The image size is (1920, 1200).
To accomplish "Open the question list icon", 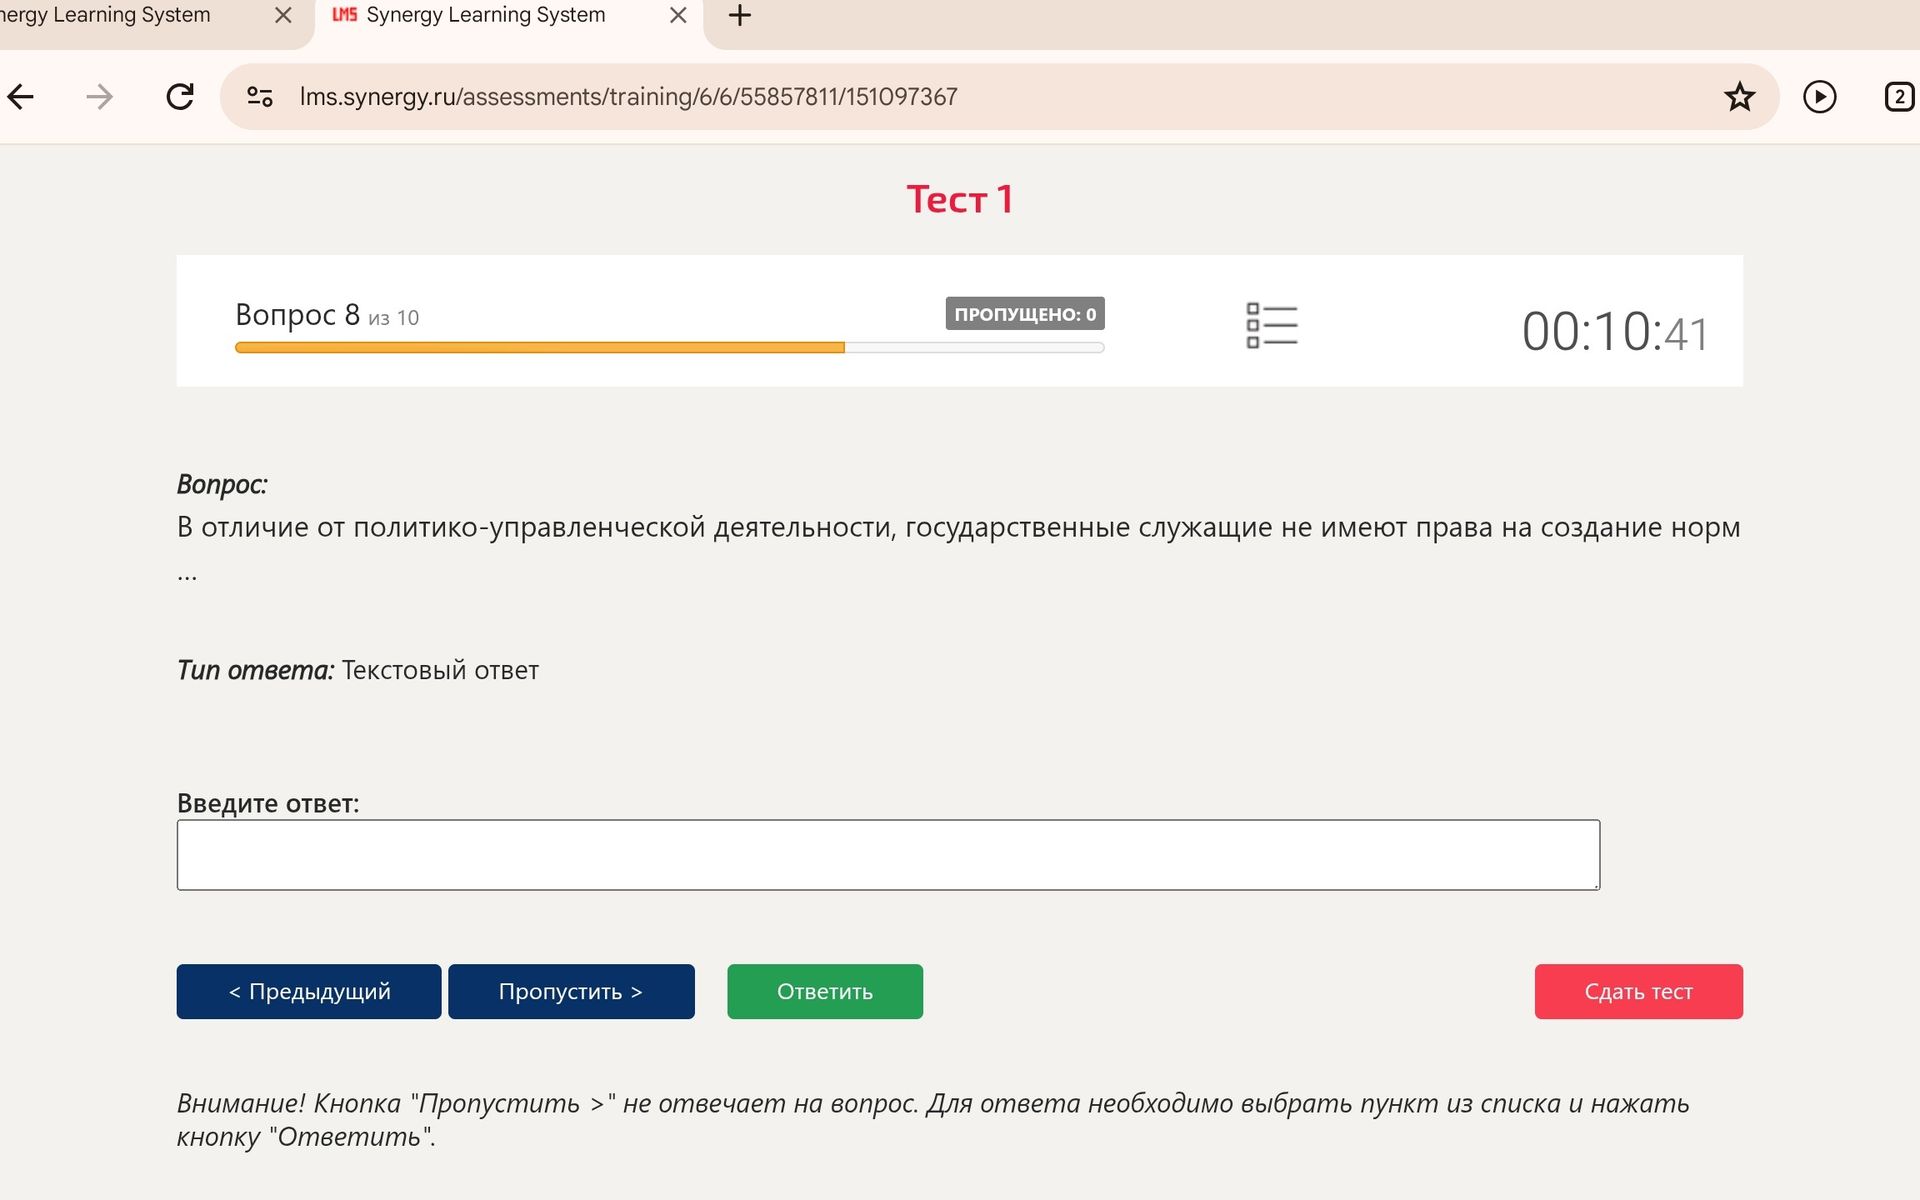I will tap(1272, 326).
